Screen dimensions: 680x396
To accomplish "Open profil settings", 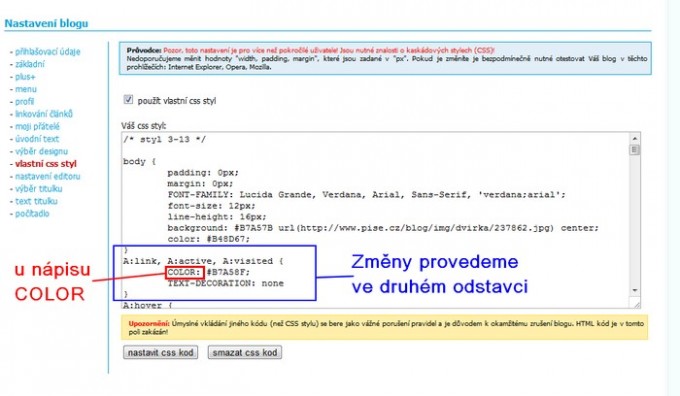I will pyautogui.click(x=25, y=101).
